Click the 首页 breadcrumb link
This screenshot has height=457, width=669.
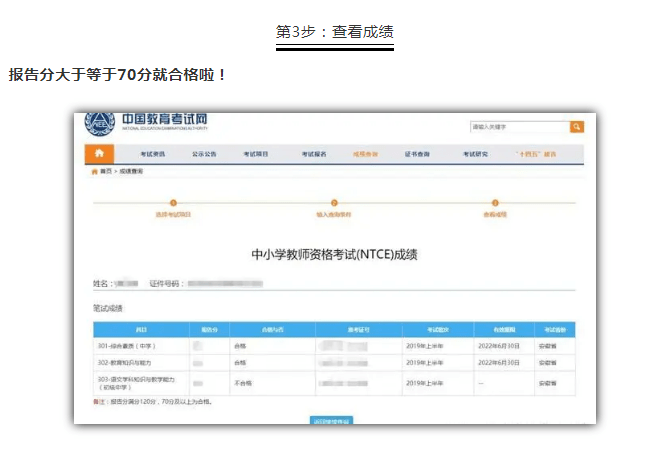tap(106, 171)
